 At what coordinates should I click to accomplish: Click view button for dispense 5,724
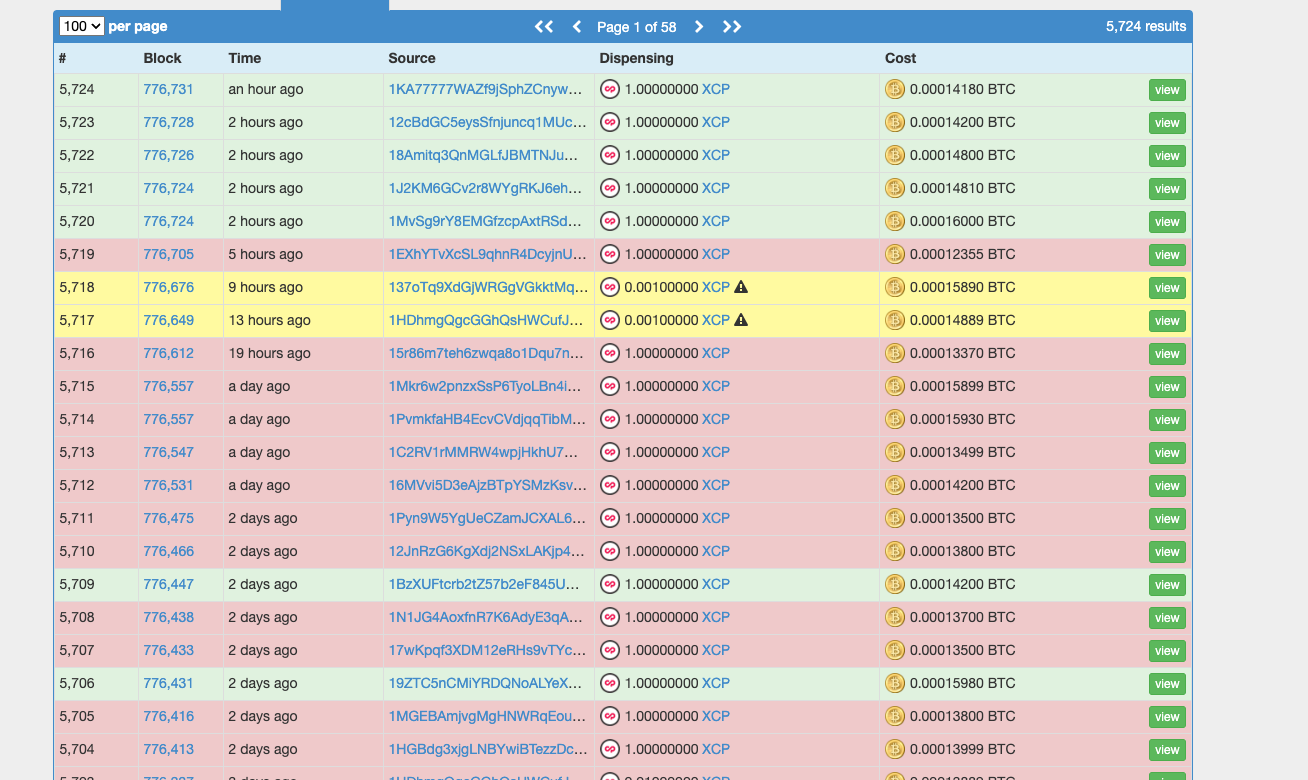click(x=1167, y=90)
